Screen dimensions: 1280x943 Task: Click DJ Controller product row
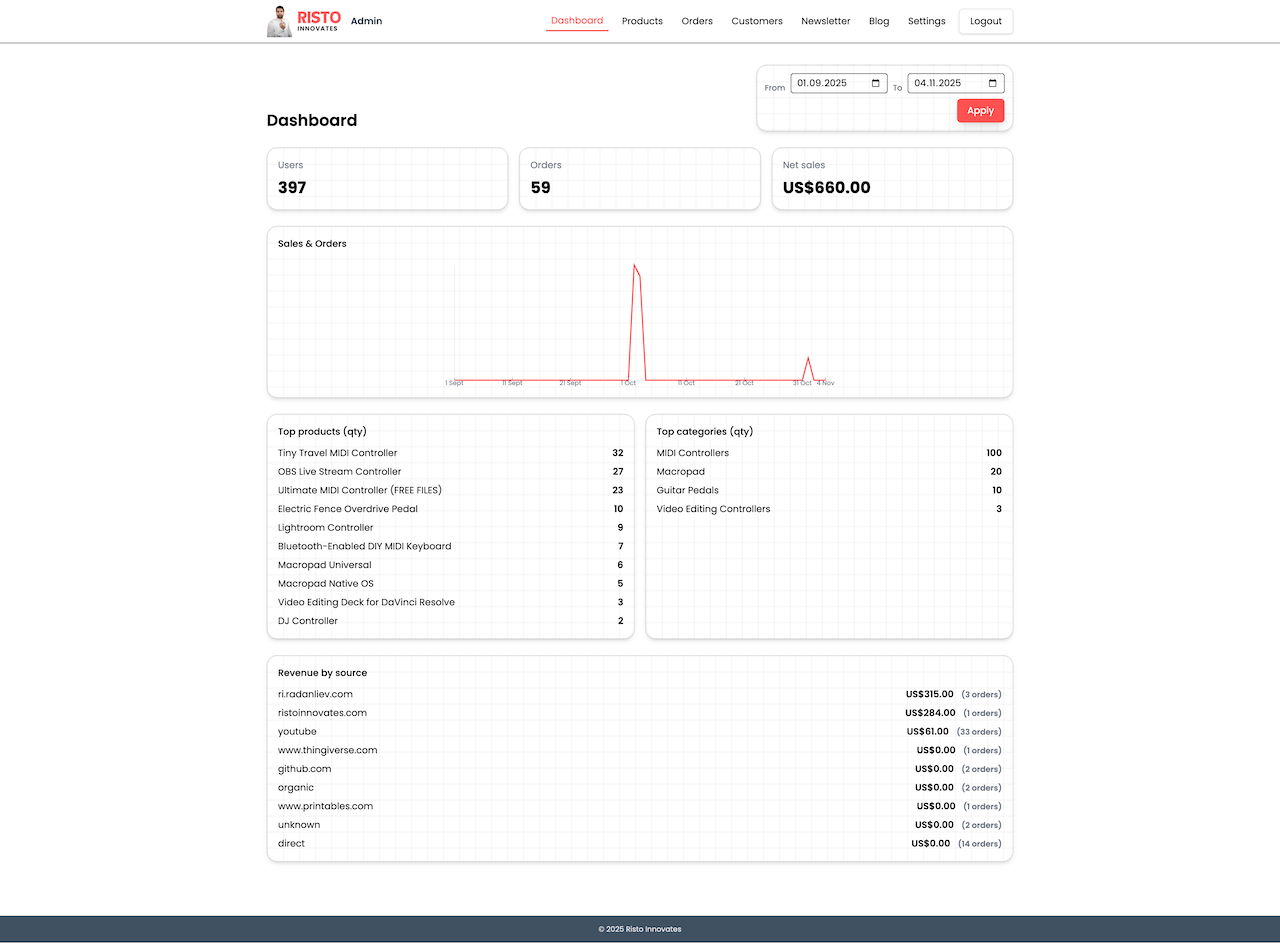tap(450, 621)
